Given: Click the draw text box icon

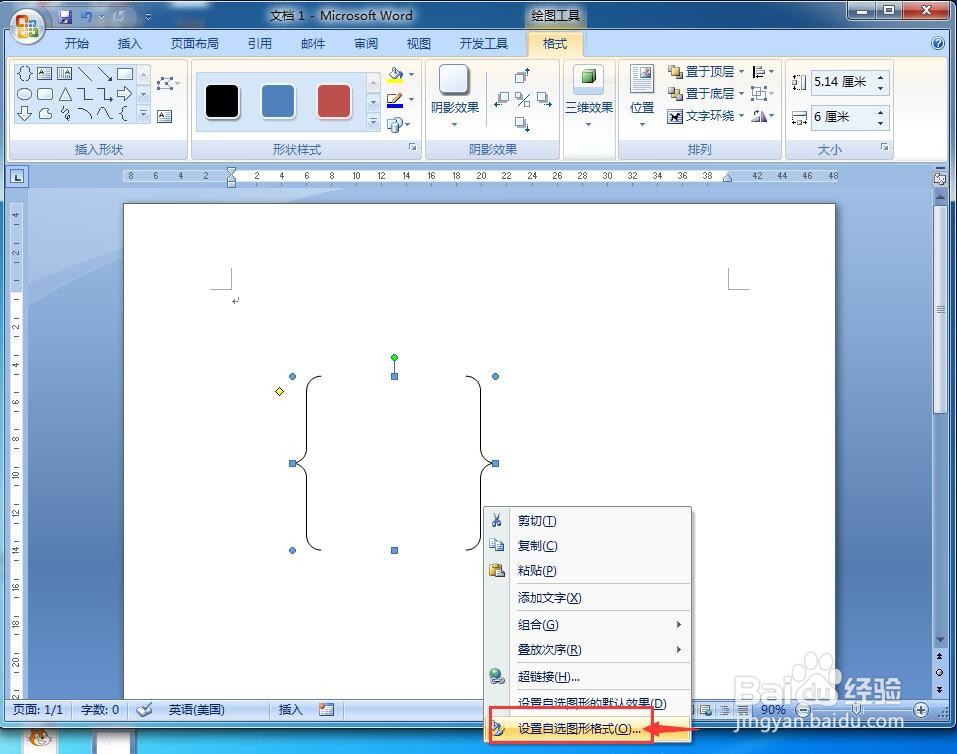Looking at the screenshot, I should [164, 116].
